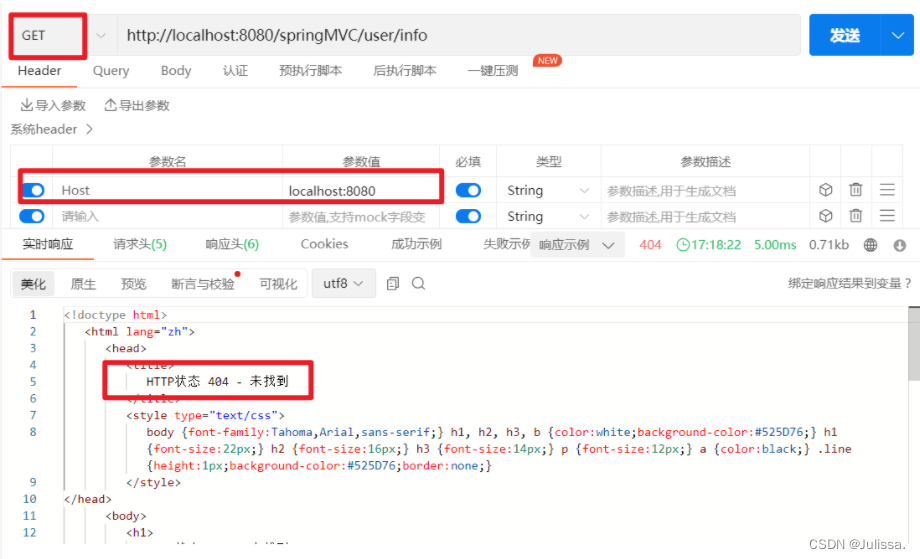Click the 请输入 parameter name placeholder field

[167, 216]
